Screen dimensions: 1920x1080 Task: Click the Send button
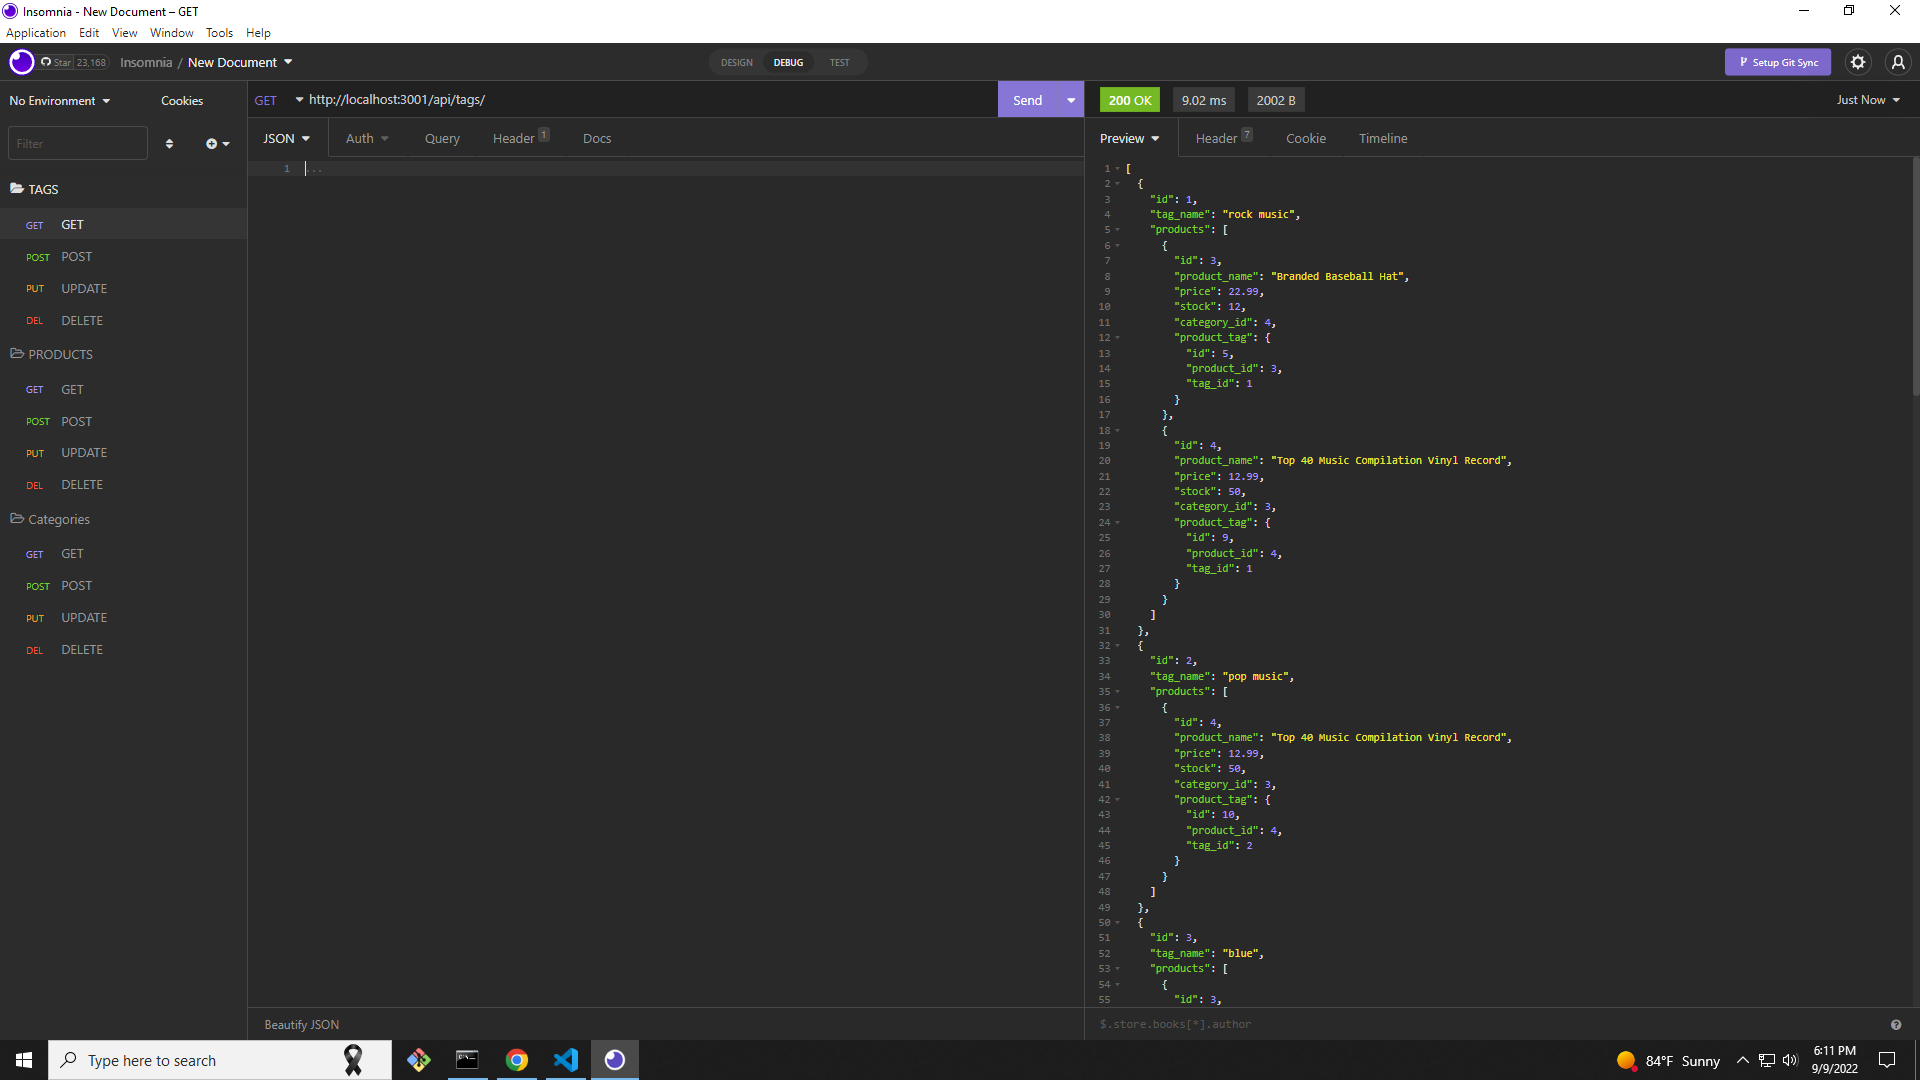pyautogui.click(x=1028, y=99)
